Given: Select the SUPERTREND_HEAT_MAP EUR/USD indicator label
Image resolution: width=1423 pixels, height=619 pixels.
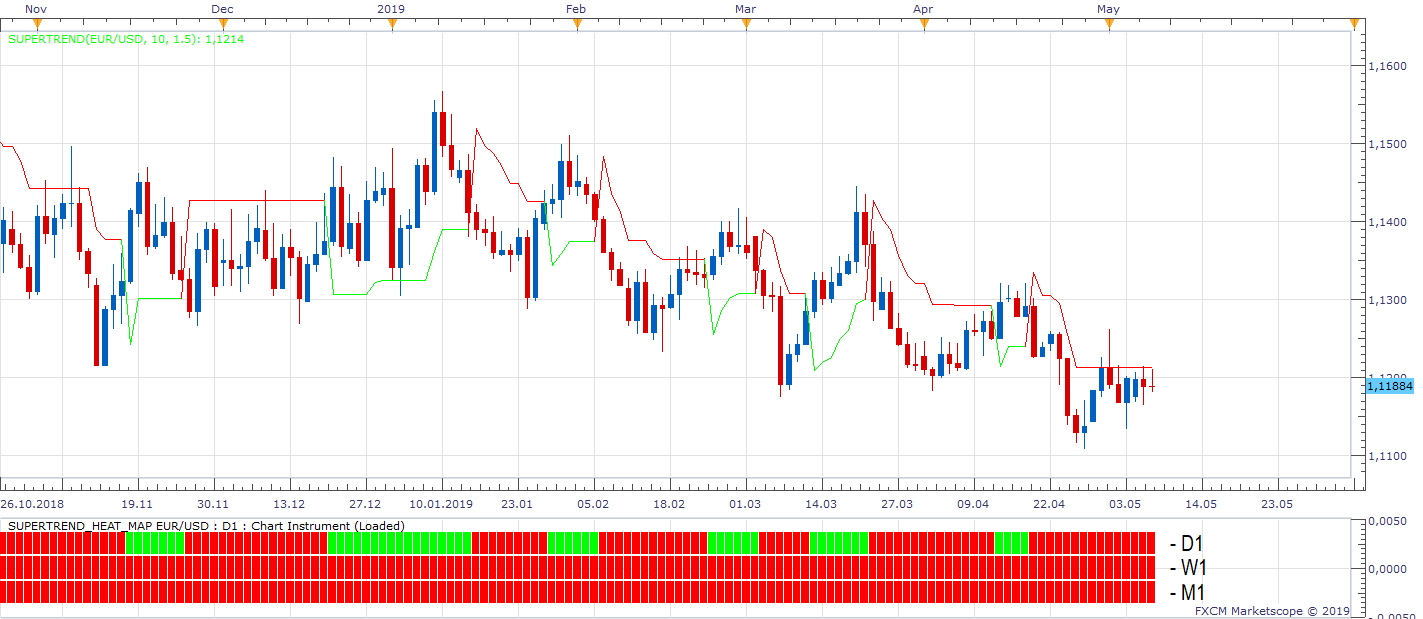Looking at the screenshot, I should tap(206, 525).
